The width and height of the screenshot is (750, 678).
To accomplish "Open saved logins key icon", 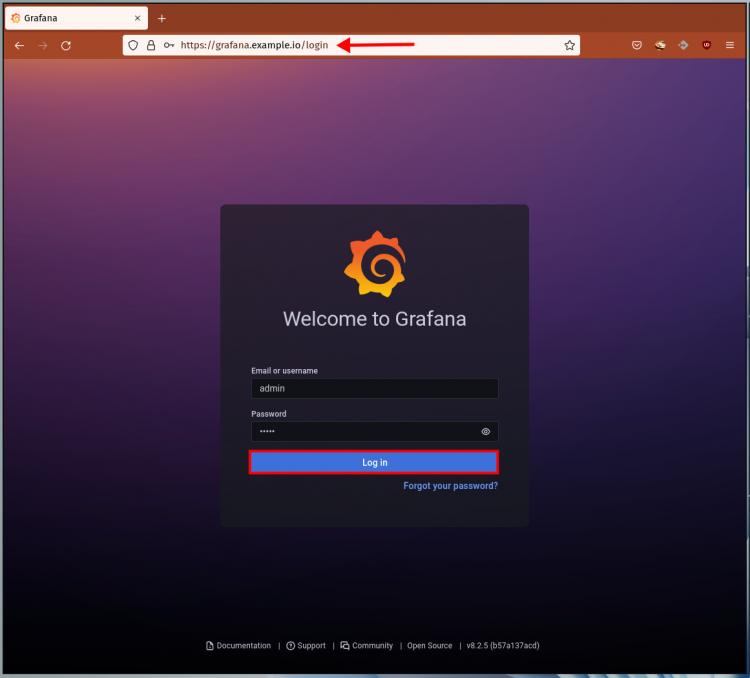I will [x=169, y=45].
